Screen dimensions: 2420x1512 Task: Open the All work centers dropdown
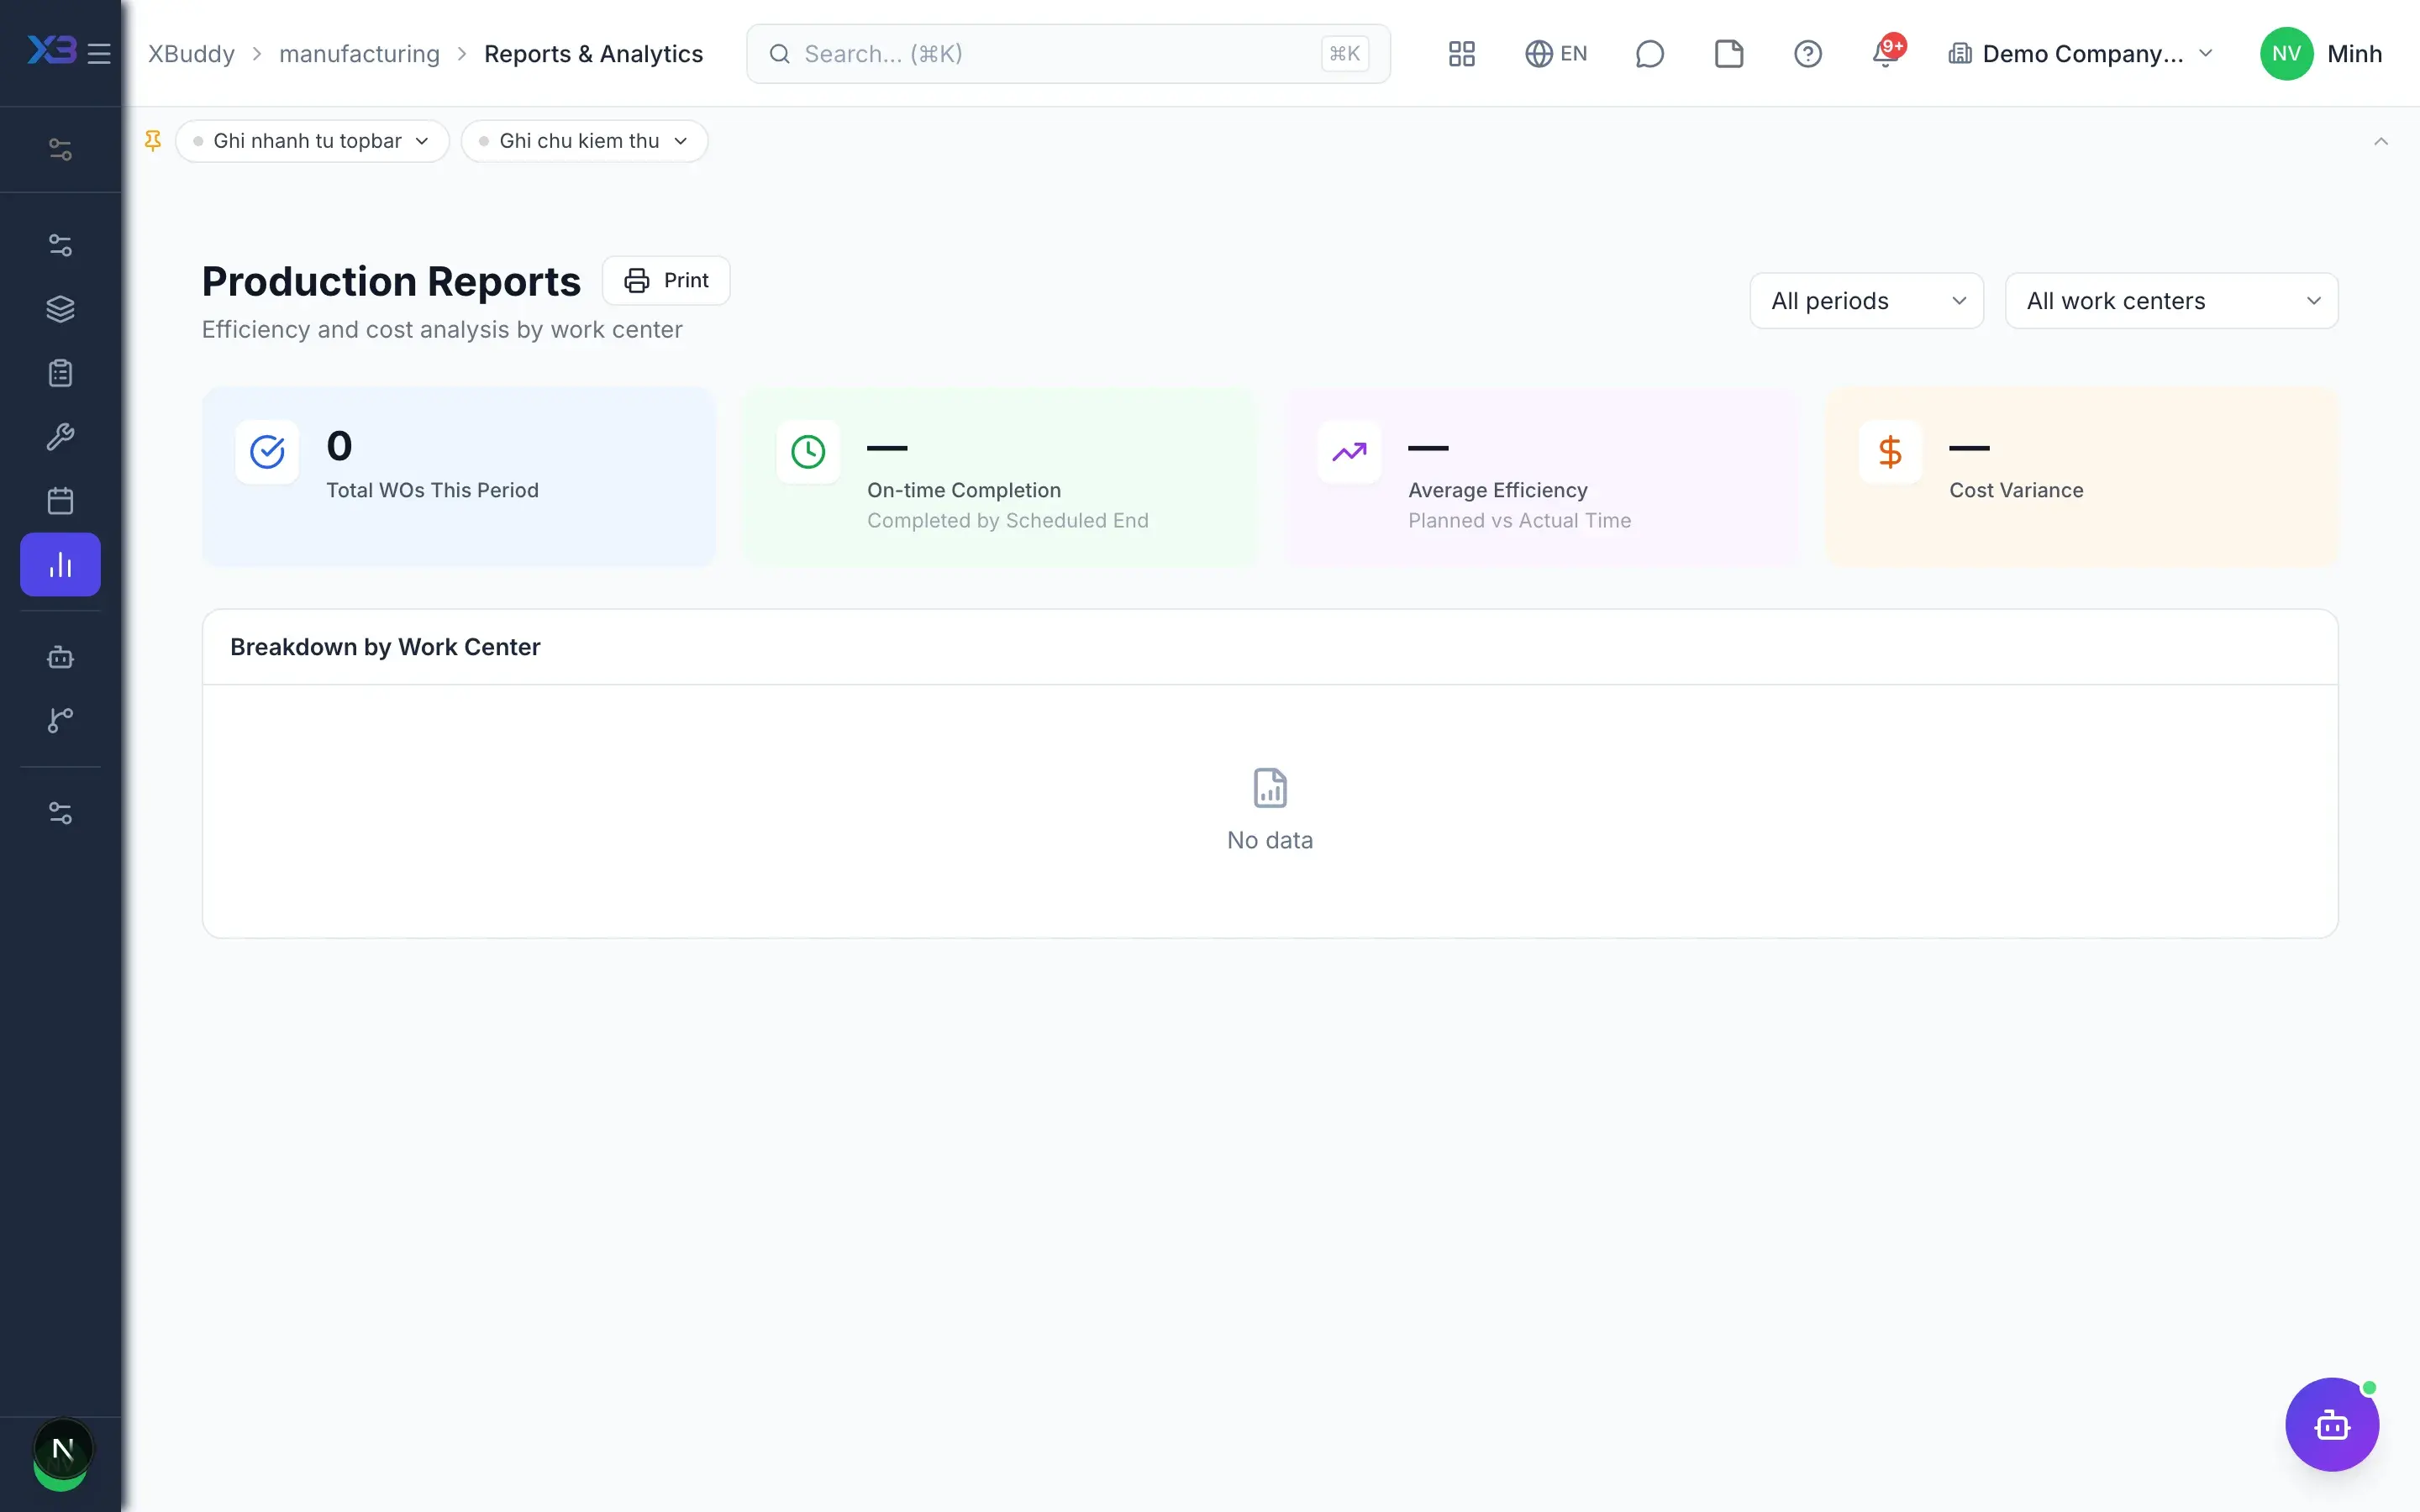pyautogui.click(x=2171, y=301)
